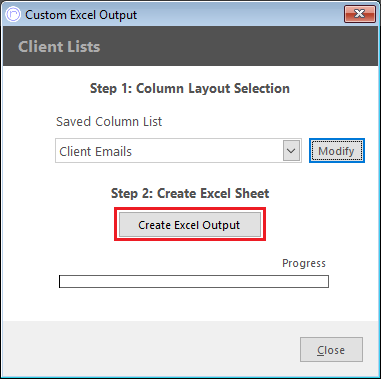
Task: Click empty title bar space beside the title
Action: tap(240, 15)
